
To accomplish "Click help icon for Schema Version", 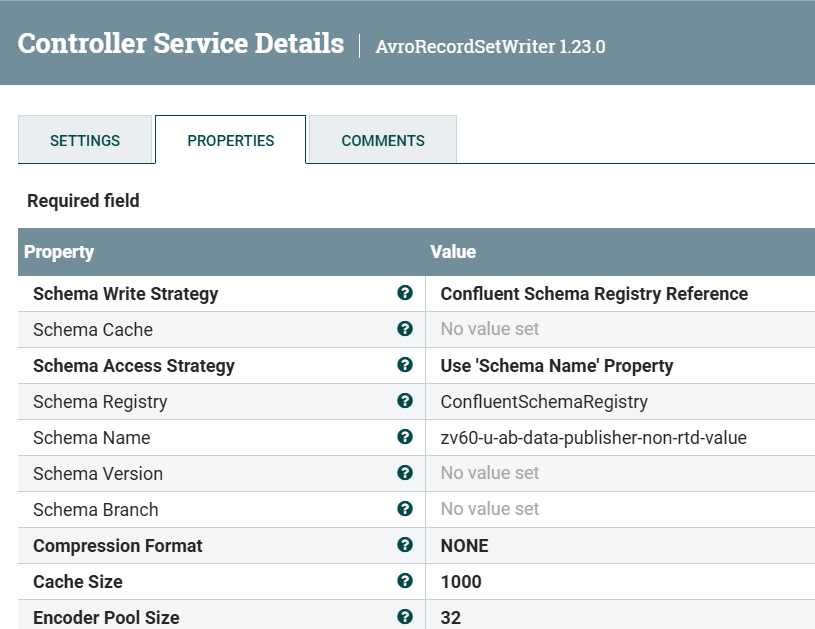I will (x=404, y=473).
